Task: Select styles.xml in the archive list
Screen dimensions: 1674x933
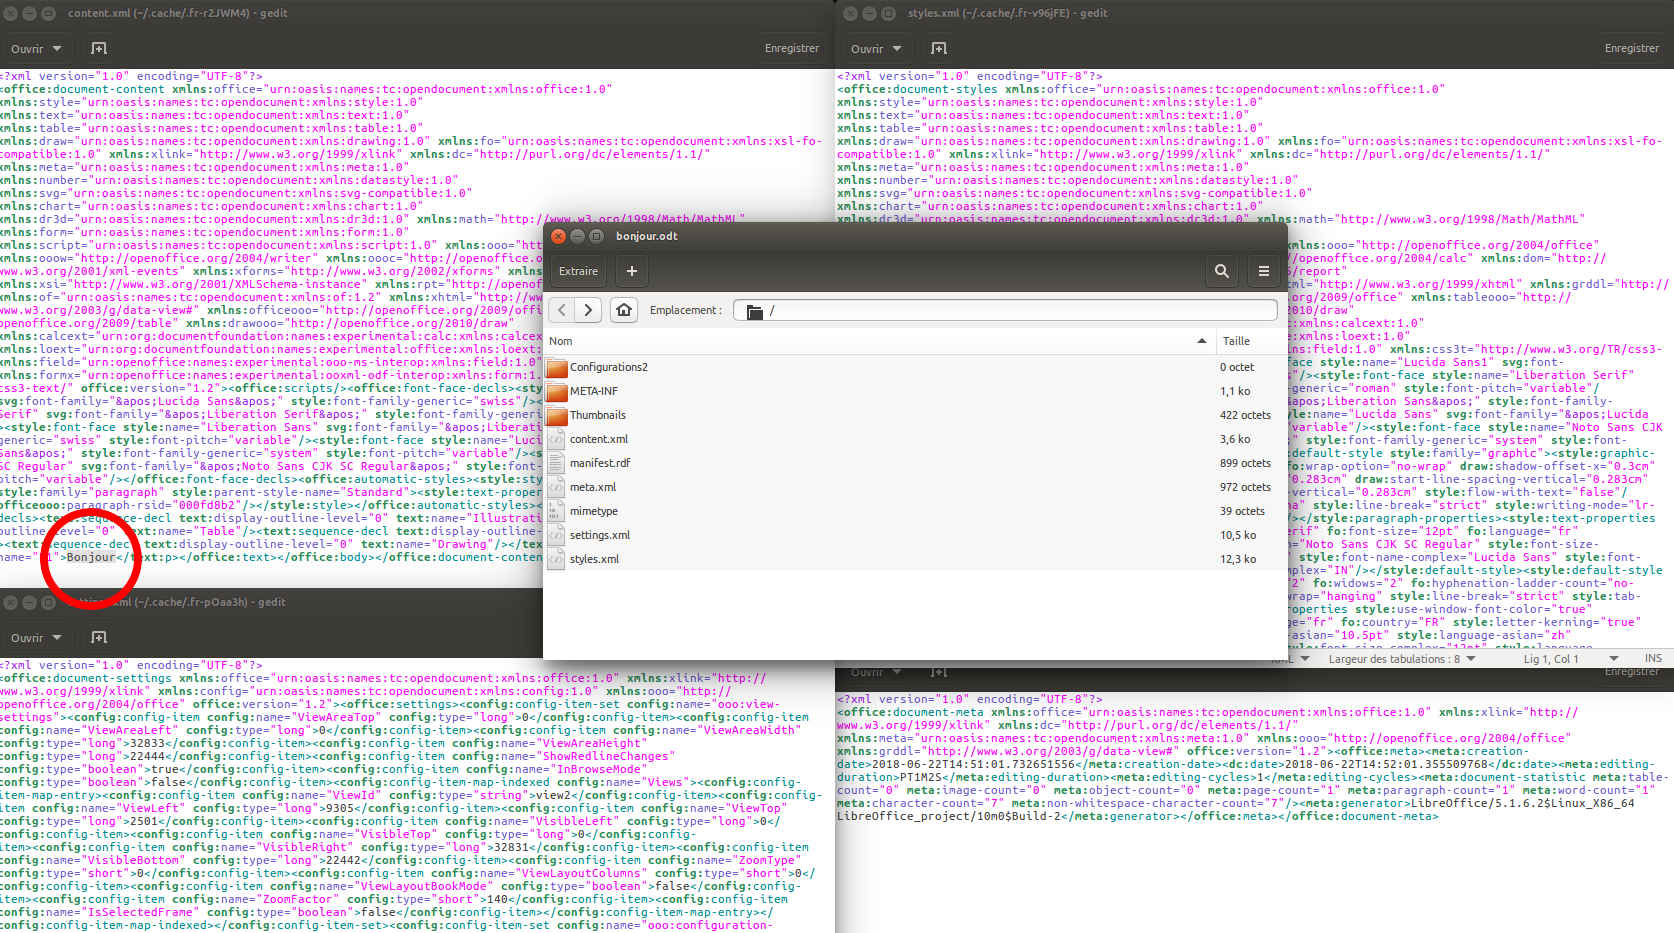Action: tap(915, 559)
